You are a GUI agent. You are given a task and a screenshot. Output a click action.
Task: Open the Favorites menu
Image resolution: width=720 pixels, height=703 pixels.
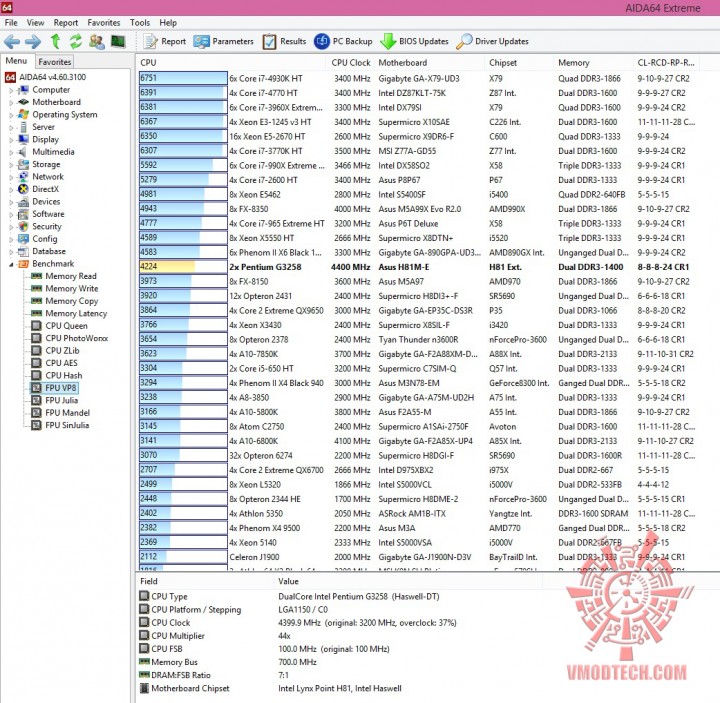pos(104,22)
